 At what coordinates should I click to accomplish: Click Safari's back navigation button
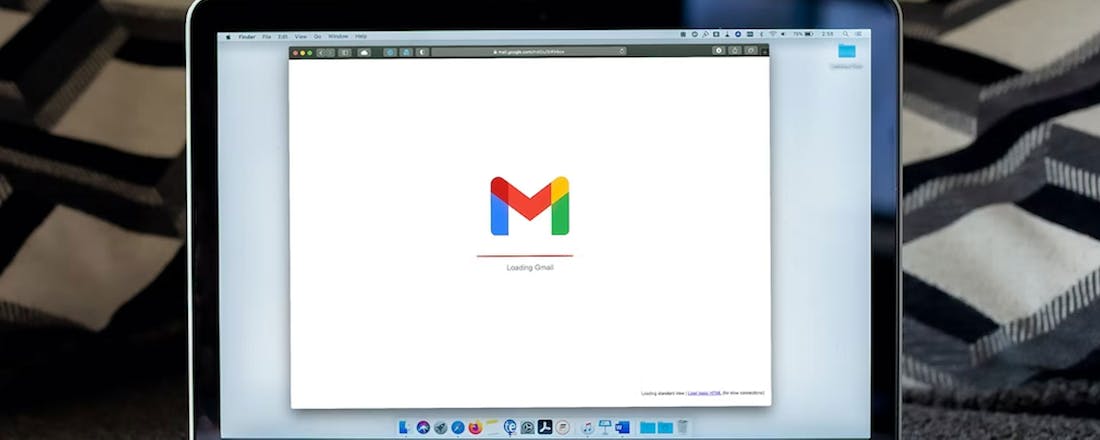click(321, 53)
